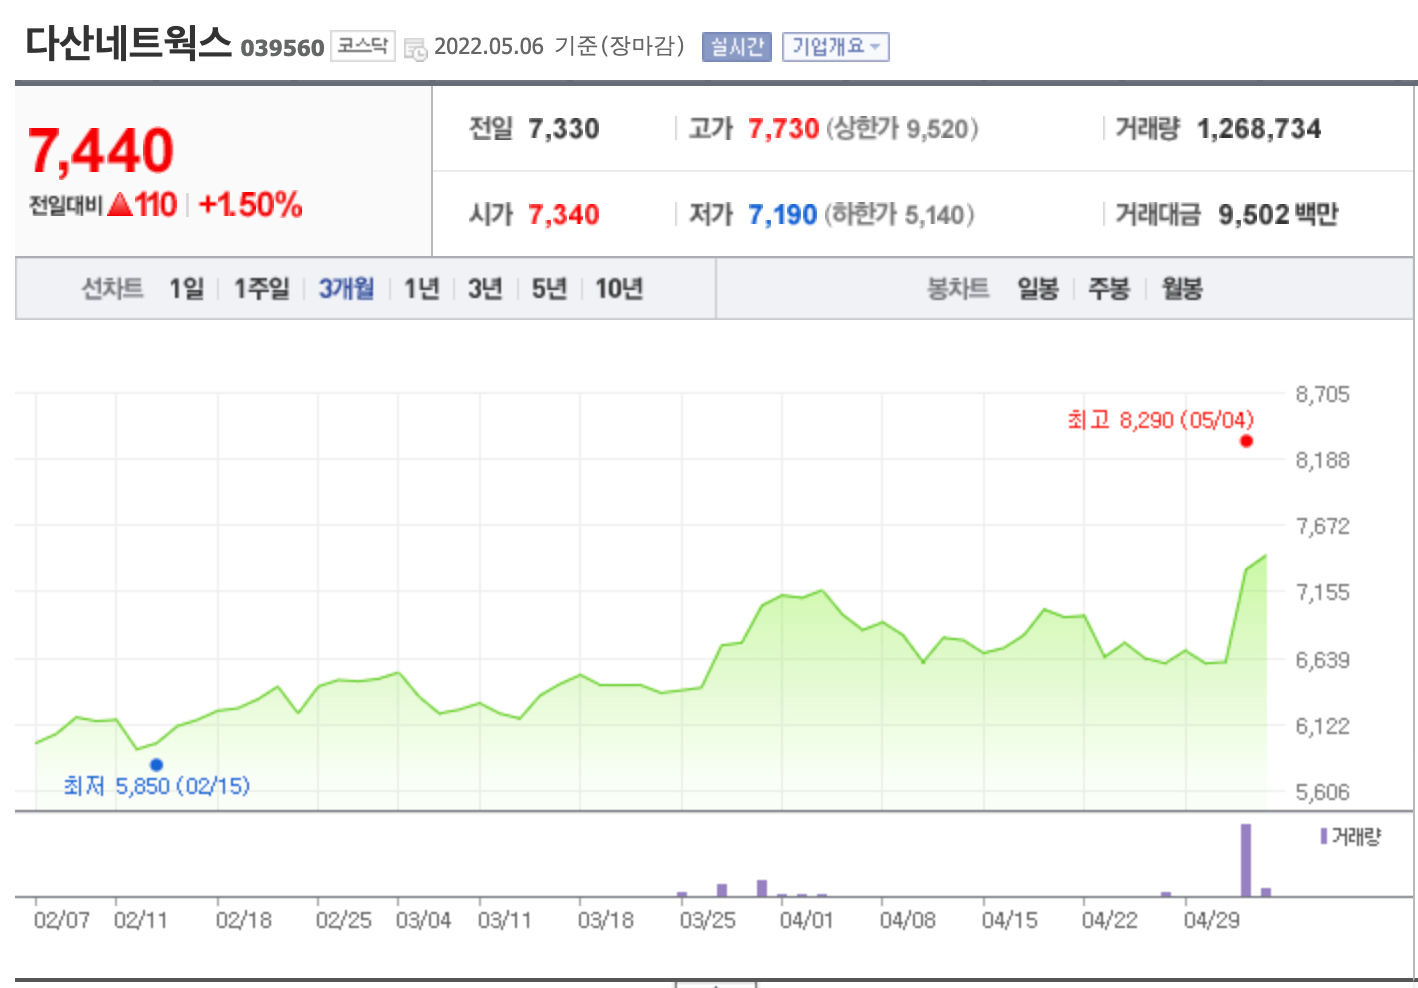Click the red 최고 8,290 high marker dot
1418x988 pixels.
1246,441
